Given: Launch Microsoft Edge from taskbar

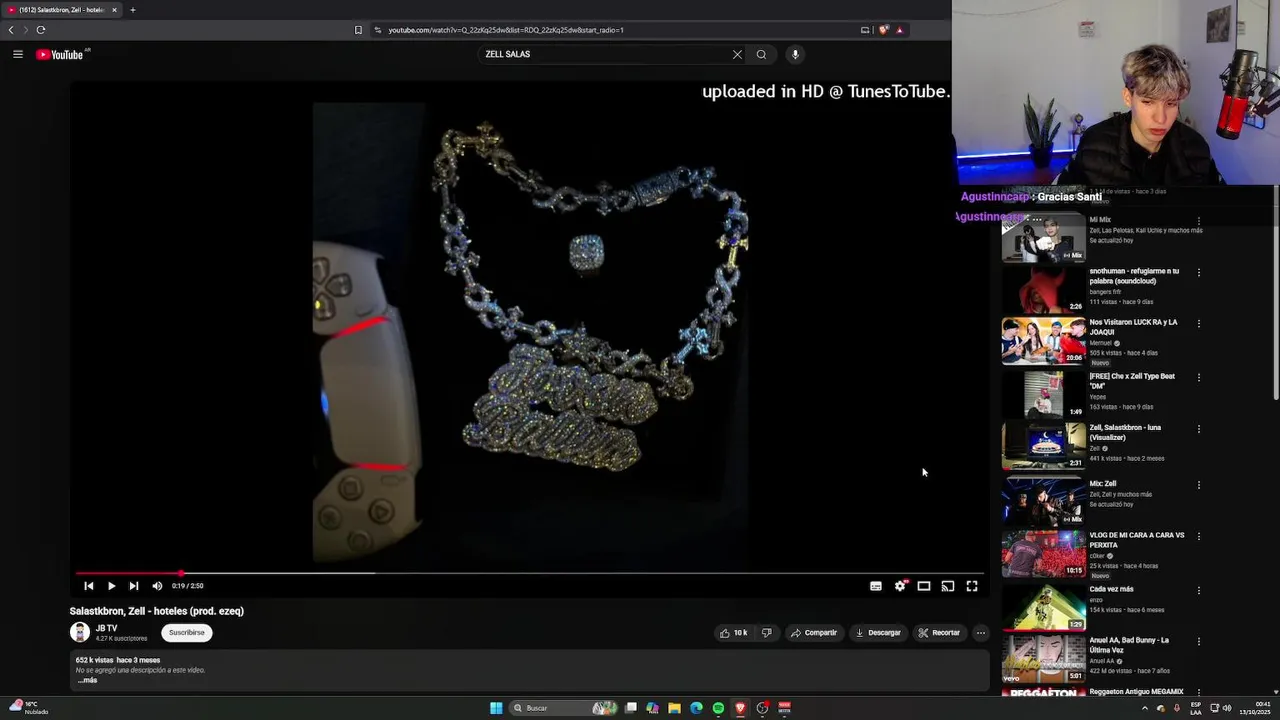Looking at the screenshot, I should [x=697, y=708].
